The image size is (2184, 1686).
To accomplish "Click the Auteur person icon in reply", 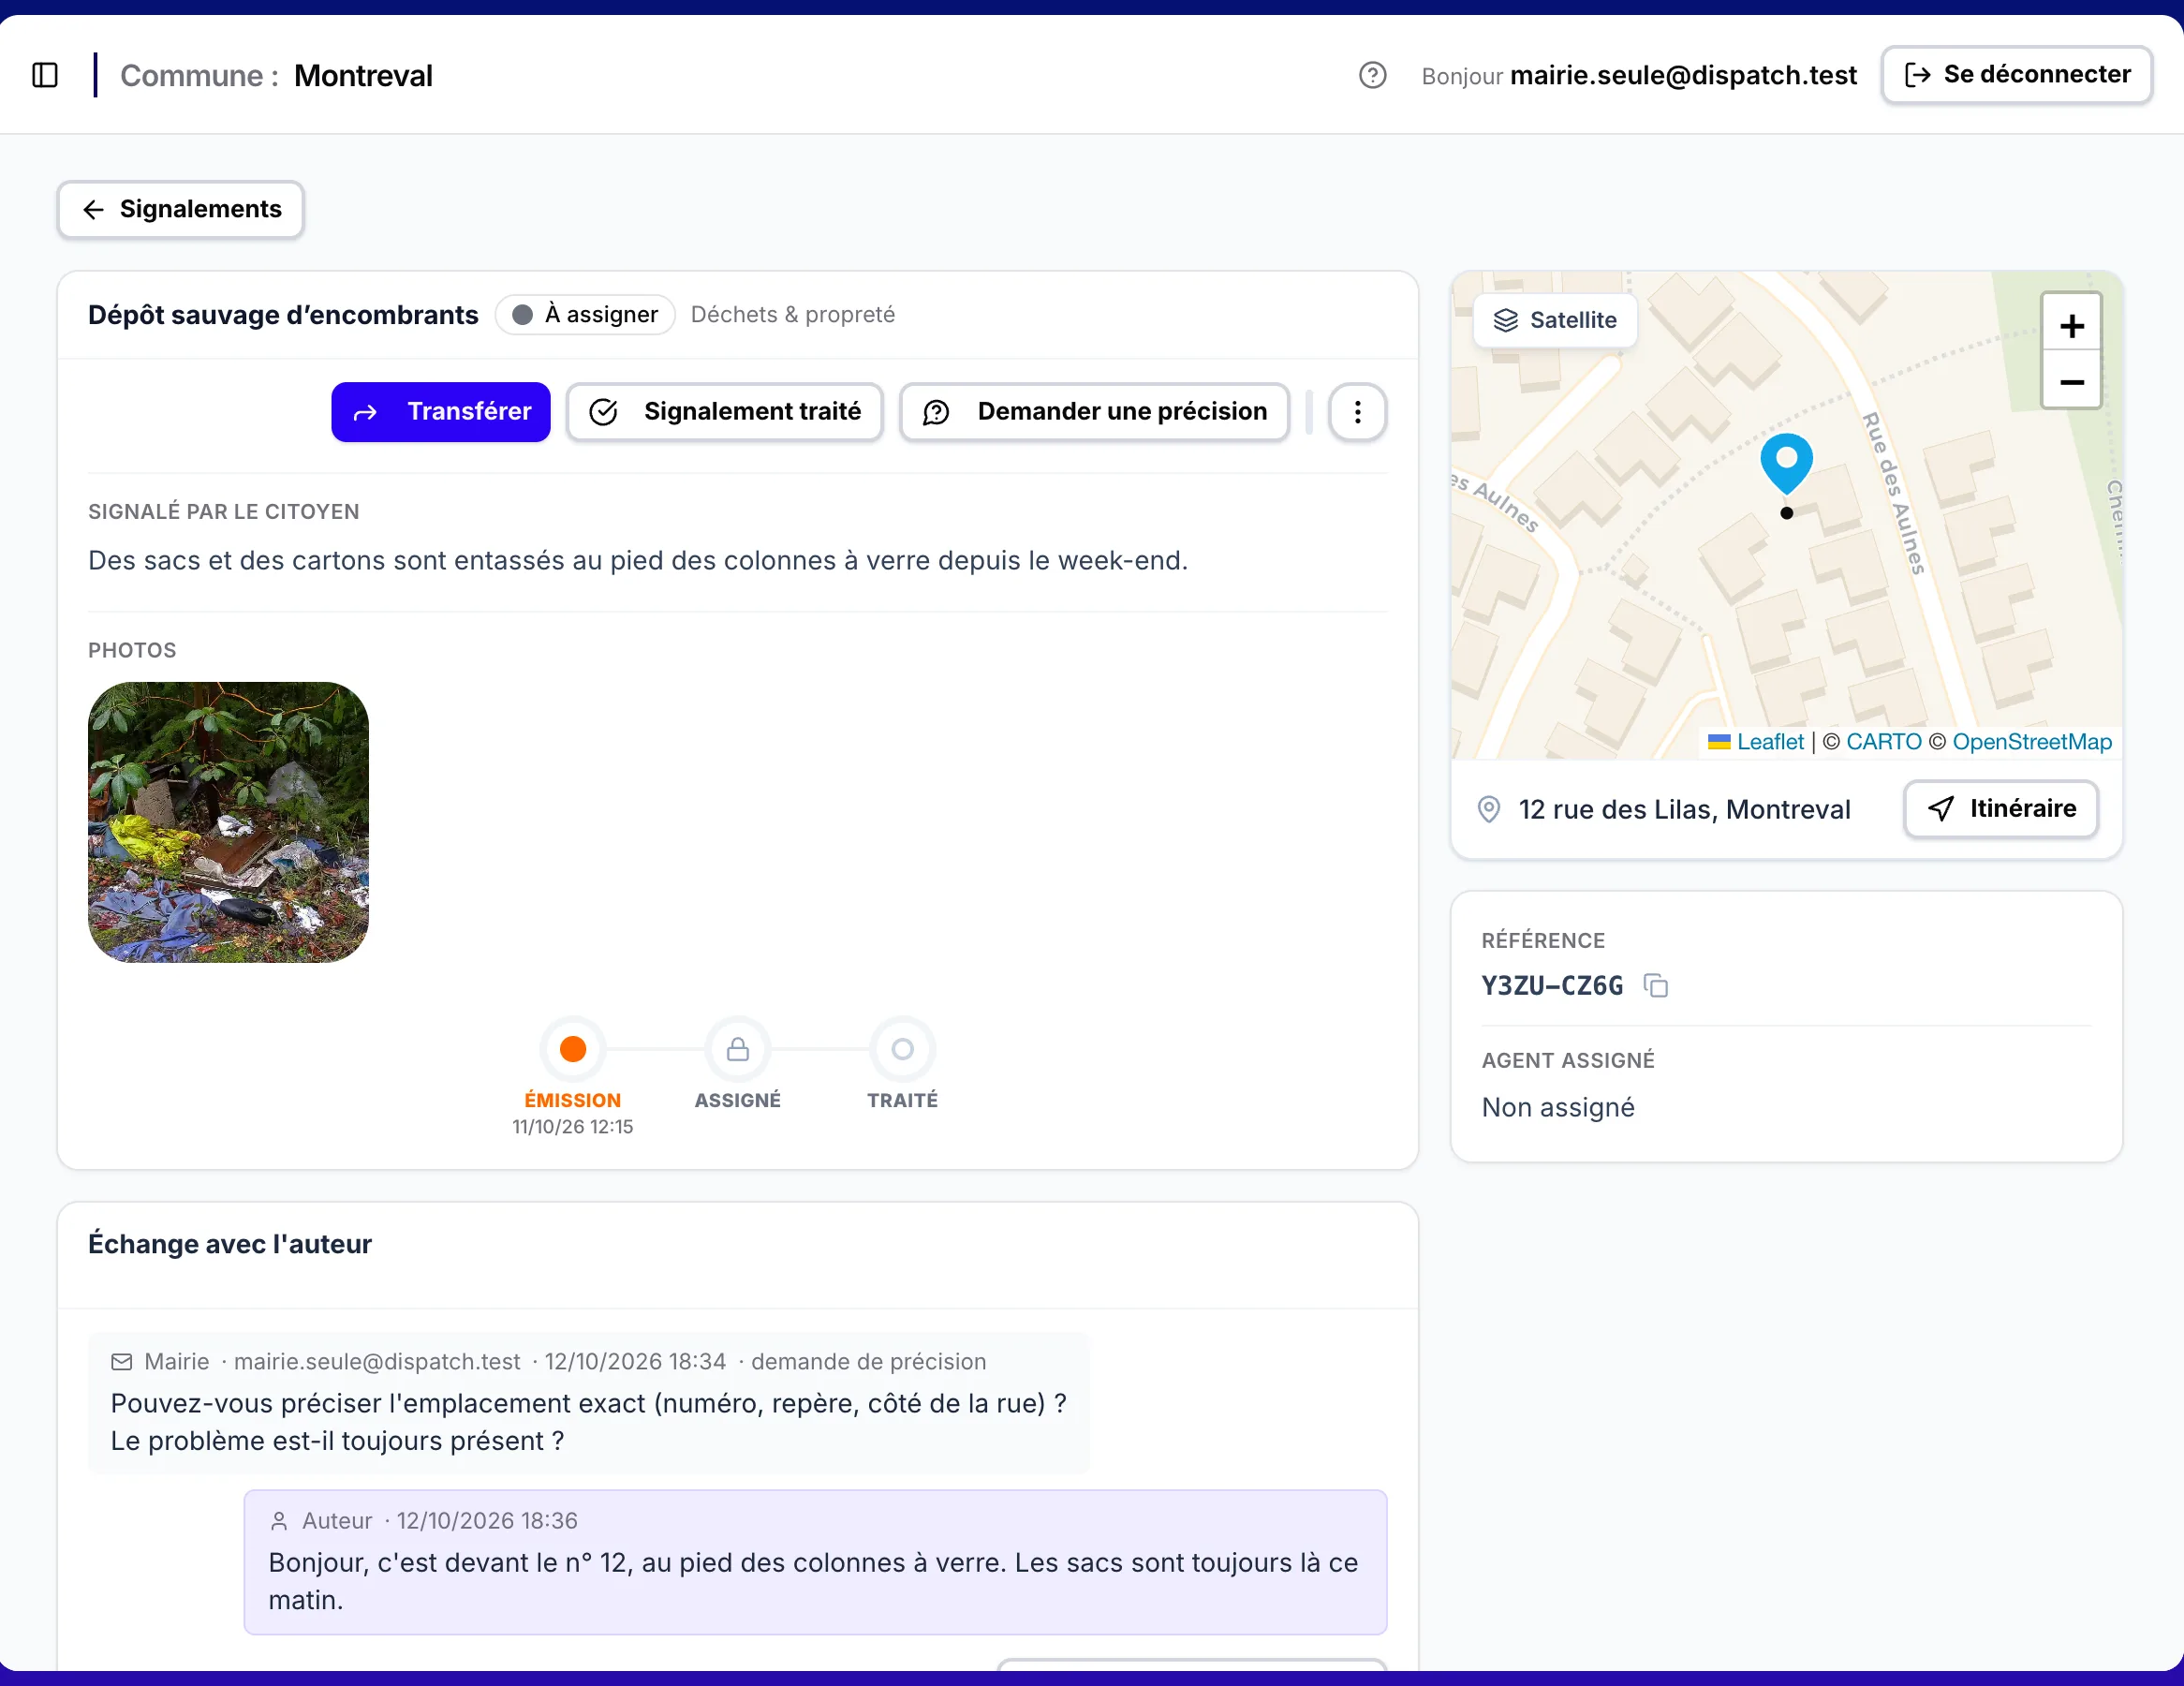I will click(279, 1521).
